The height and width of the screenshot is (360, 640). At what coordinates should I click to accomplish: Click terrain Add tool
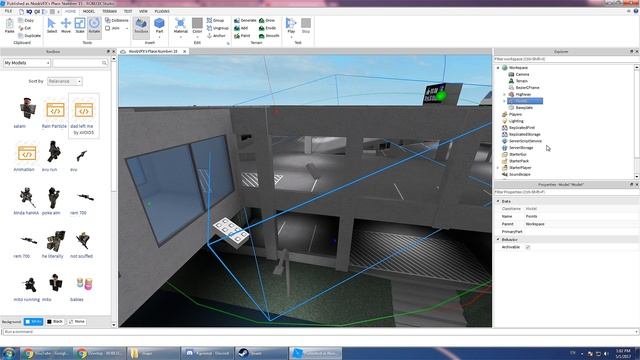(x=241, y=28)
